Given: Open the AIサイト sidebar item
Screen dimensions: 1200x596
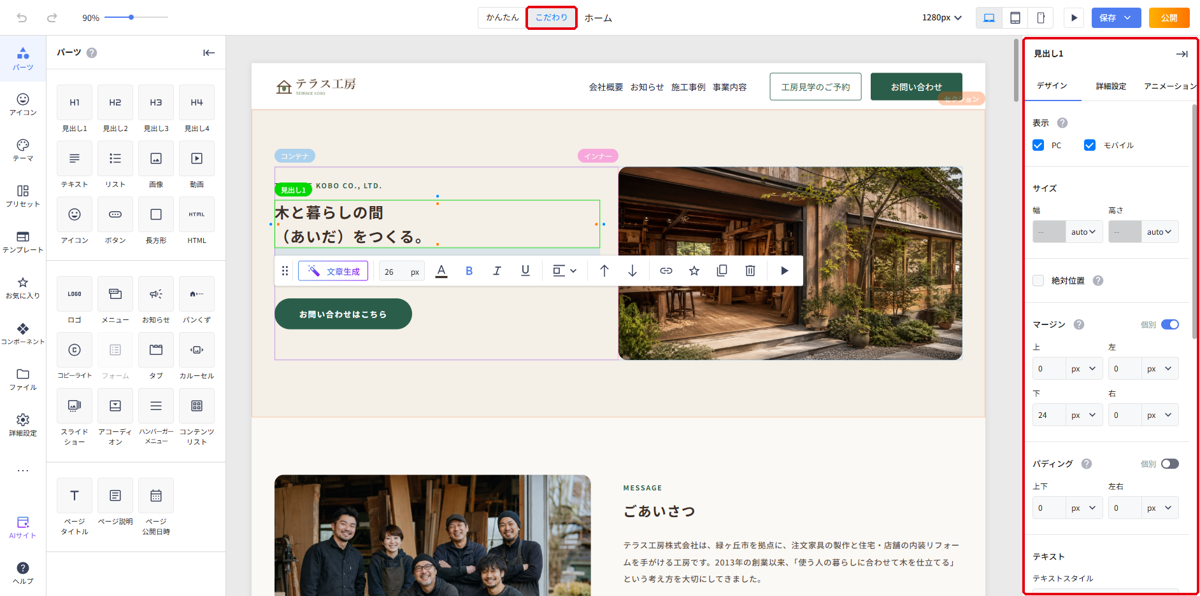Looking at the screenshot, I should point(22,528).
